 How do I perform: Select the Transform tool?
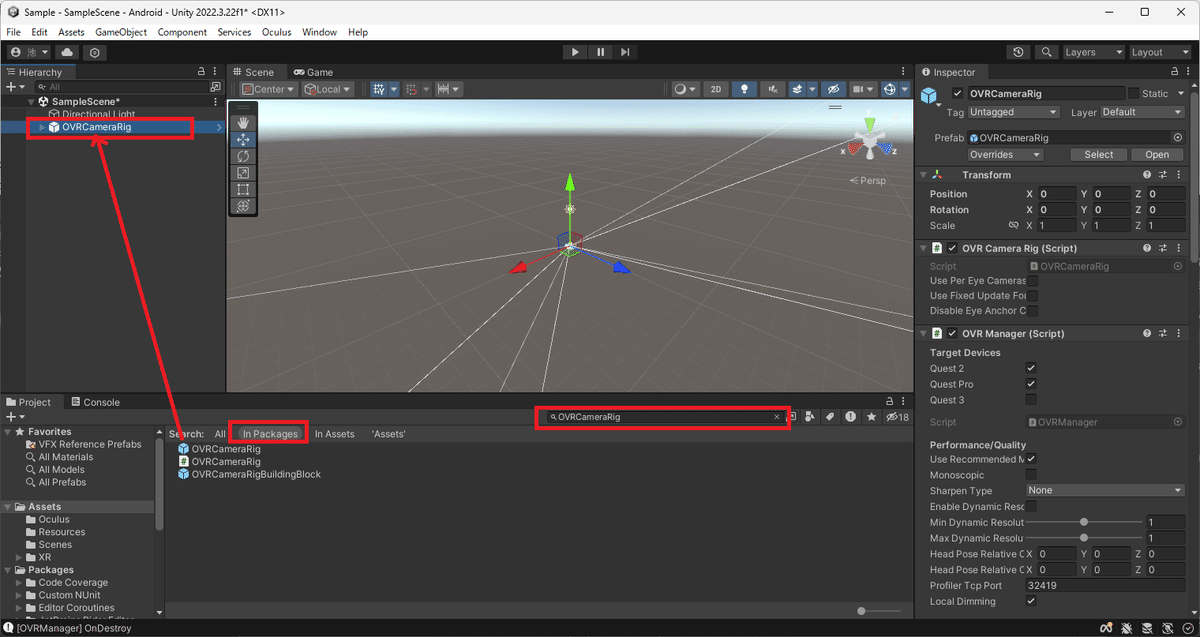pyautogui.click(x=243, y=206)
